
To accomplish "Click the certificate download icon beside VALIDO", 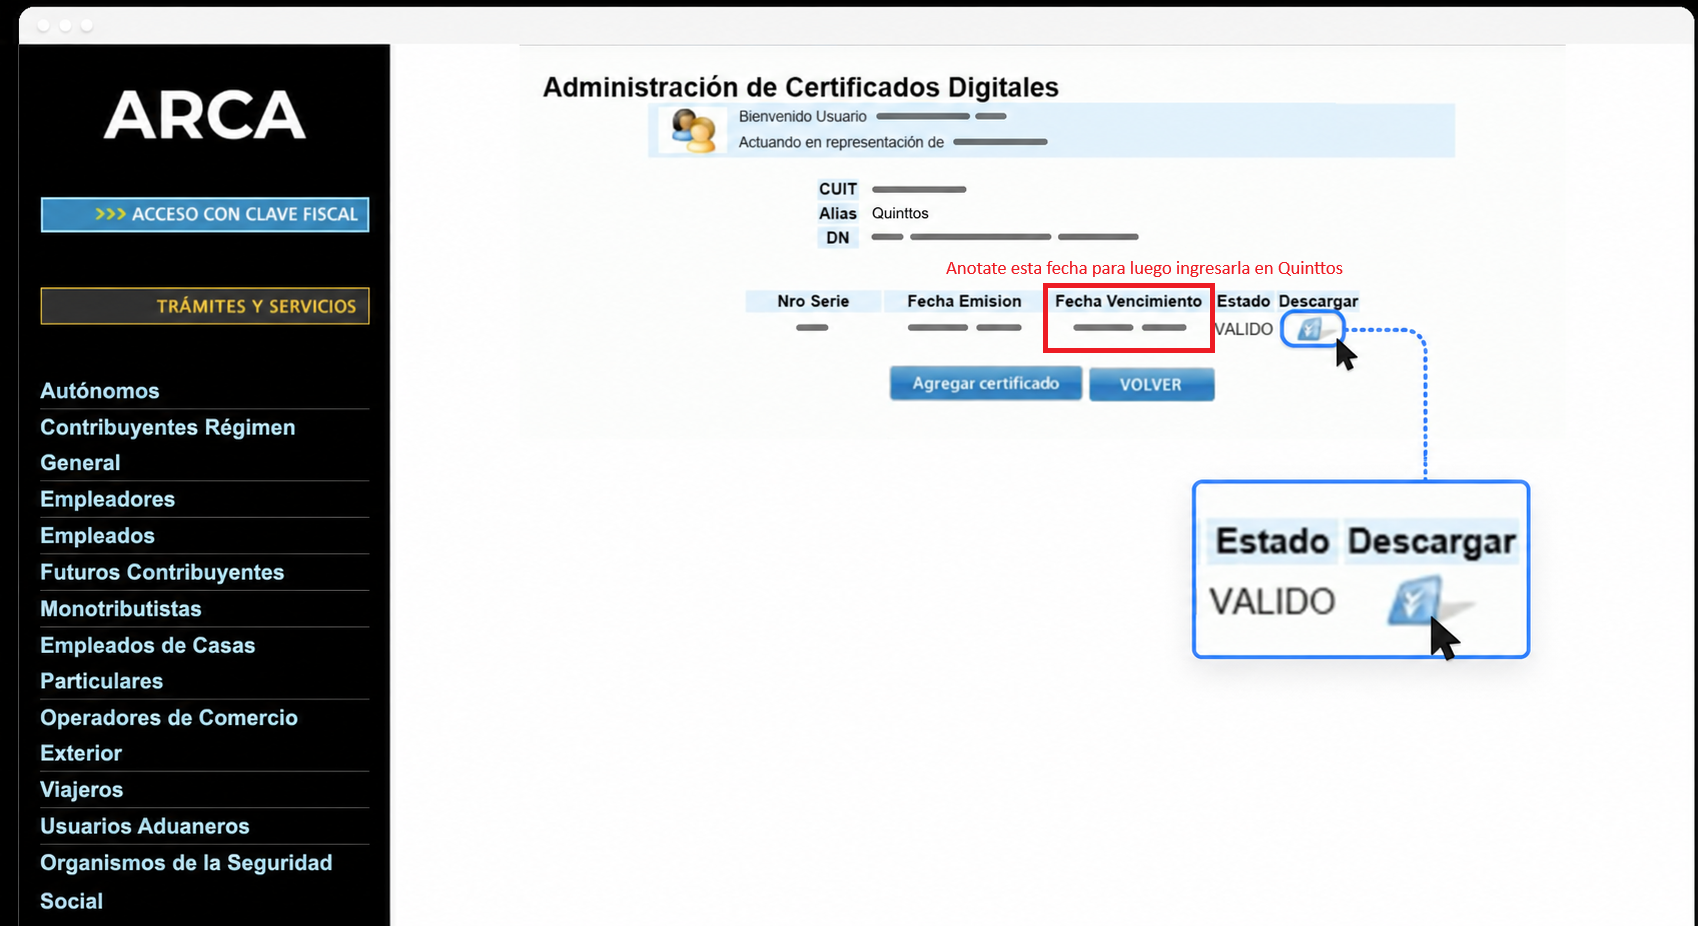I will (x=1311, y=328).
